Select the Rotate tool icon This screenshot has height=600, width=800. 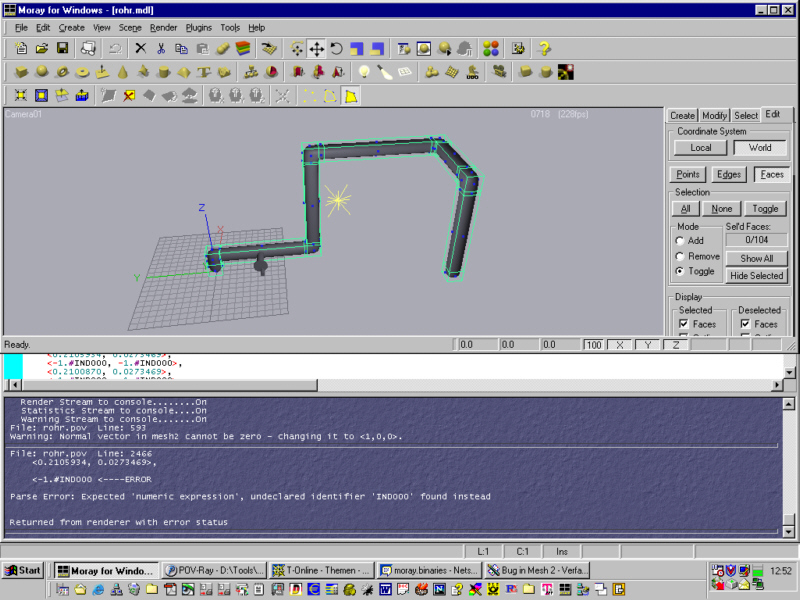[336, 48]
